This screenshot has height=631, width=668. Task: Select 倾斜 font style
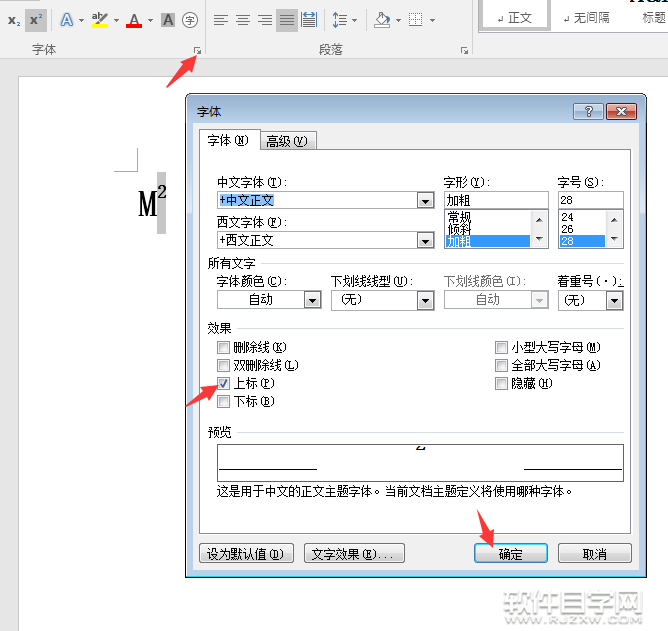click(x=487, y=229)
